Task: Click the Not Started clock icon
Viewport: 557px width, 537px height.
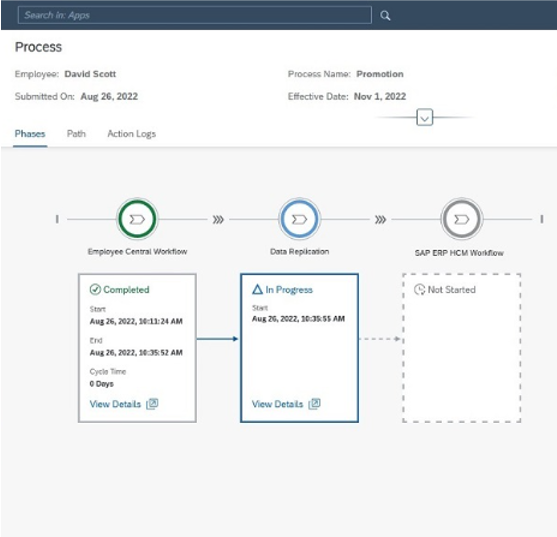Action: 420,289
